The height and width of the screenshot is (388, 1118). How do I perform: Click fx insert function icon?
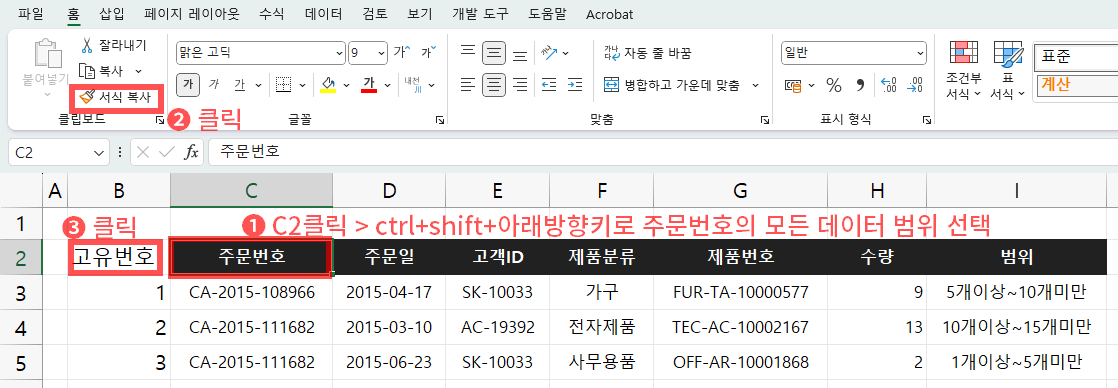point(191,152)
